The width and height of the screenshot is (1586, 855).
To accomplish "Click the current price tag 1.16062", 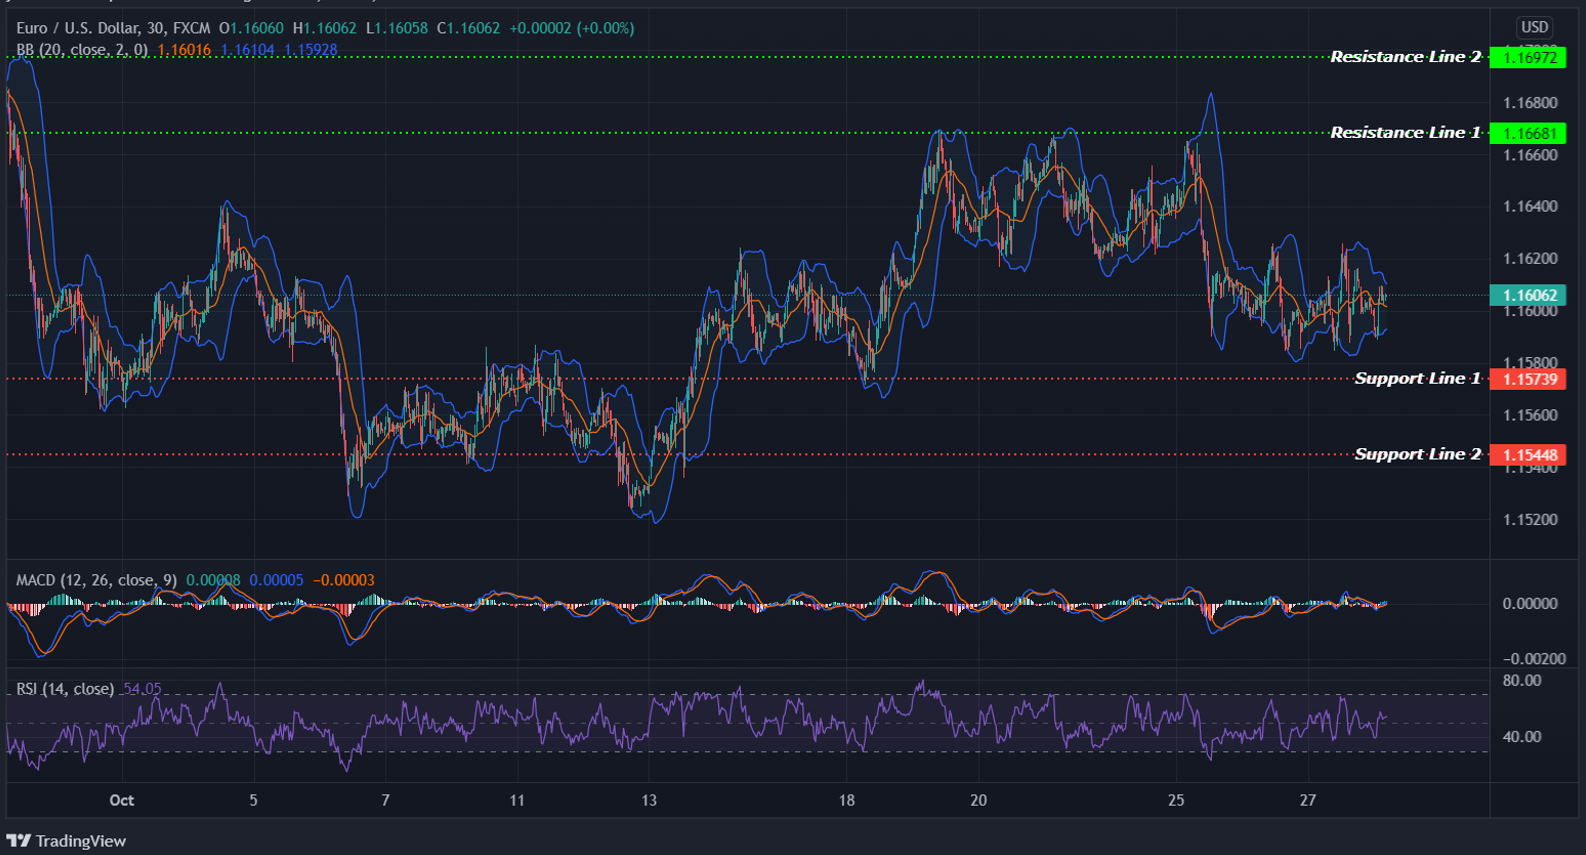I will [x=1528, y=295].
